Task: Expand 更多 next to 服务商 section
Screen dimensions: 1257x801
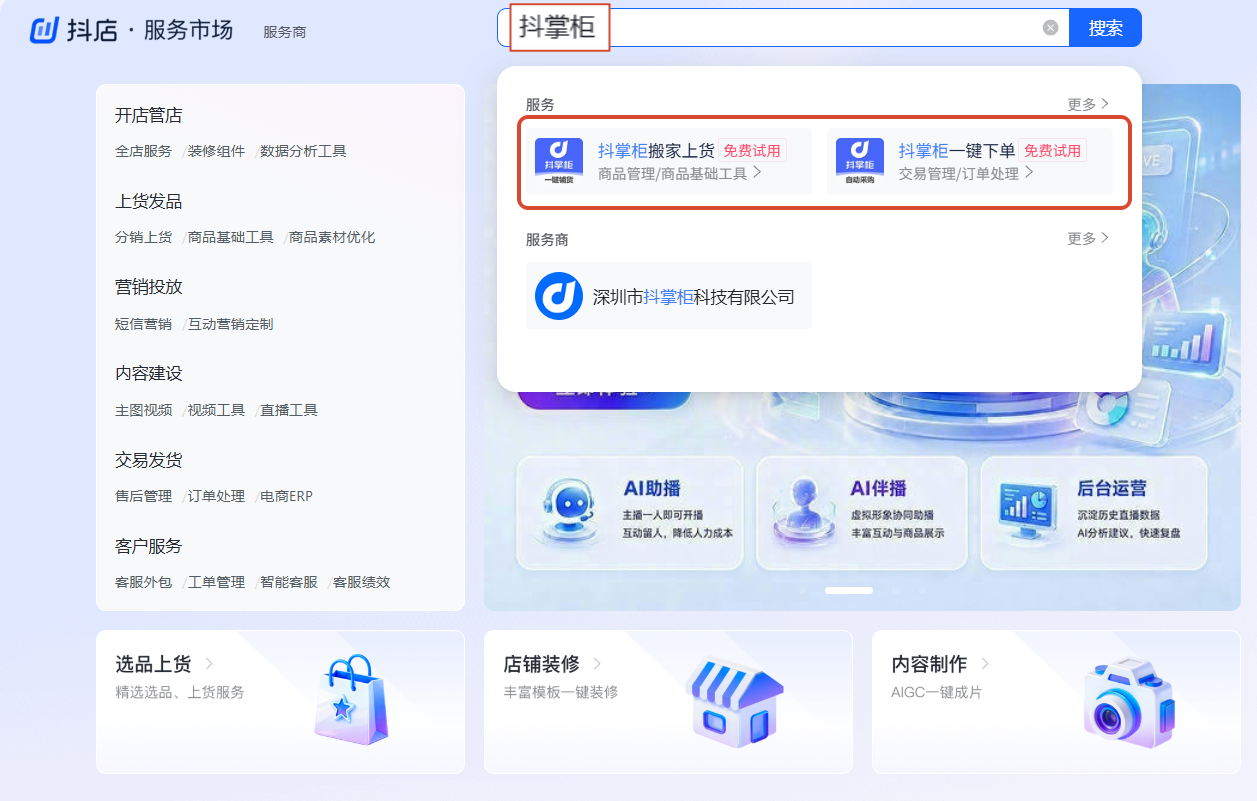Action: [1088, 238]
